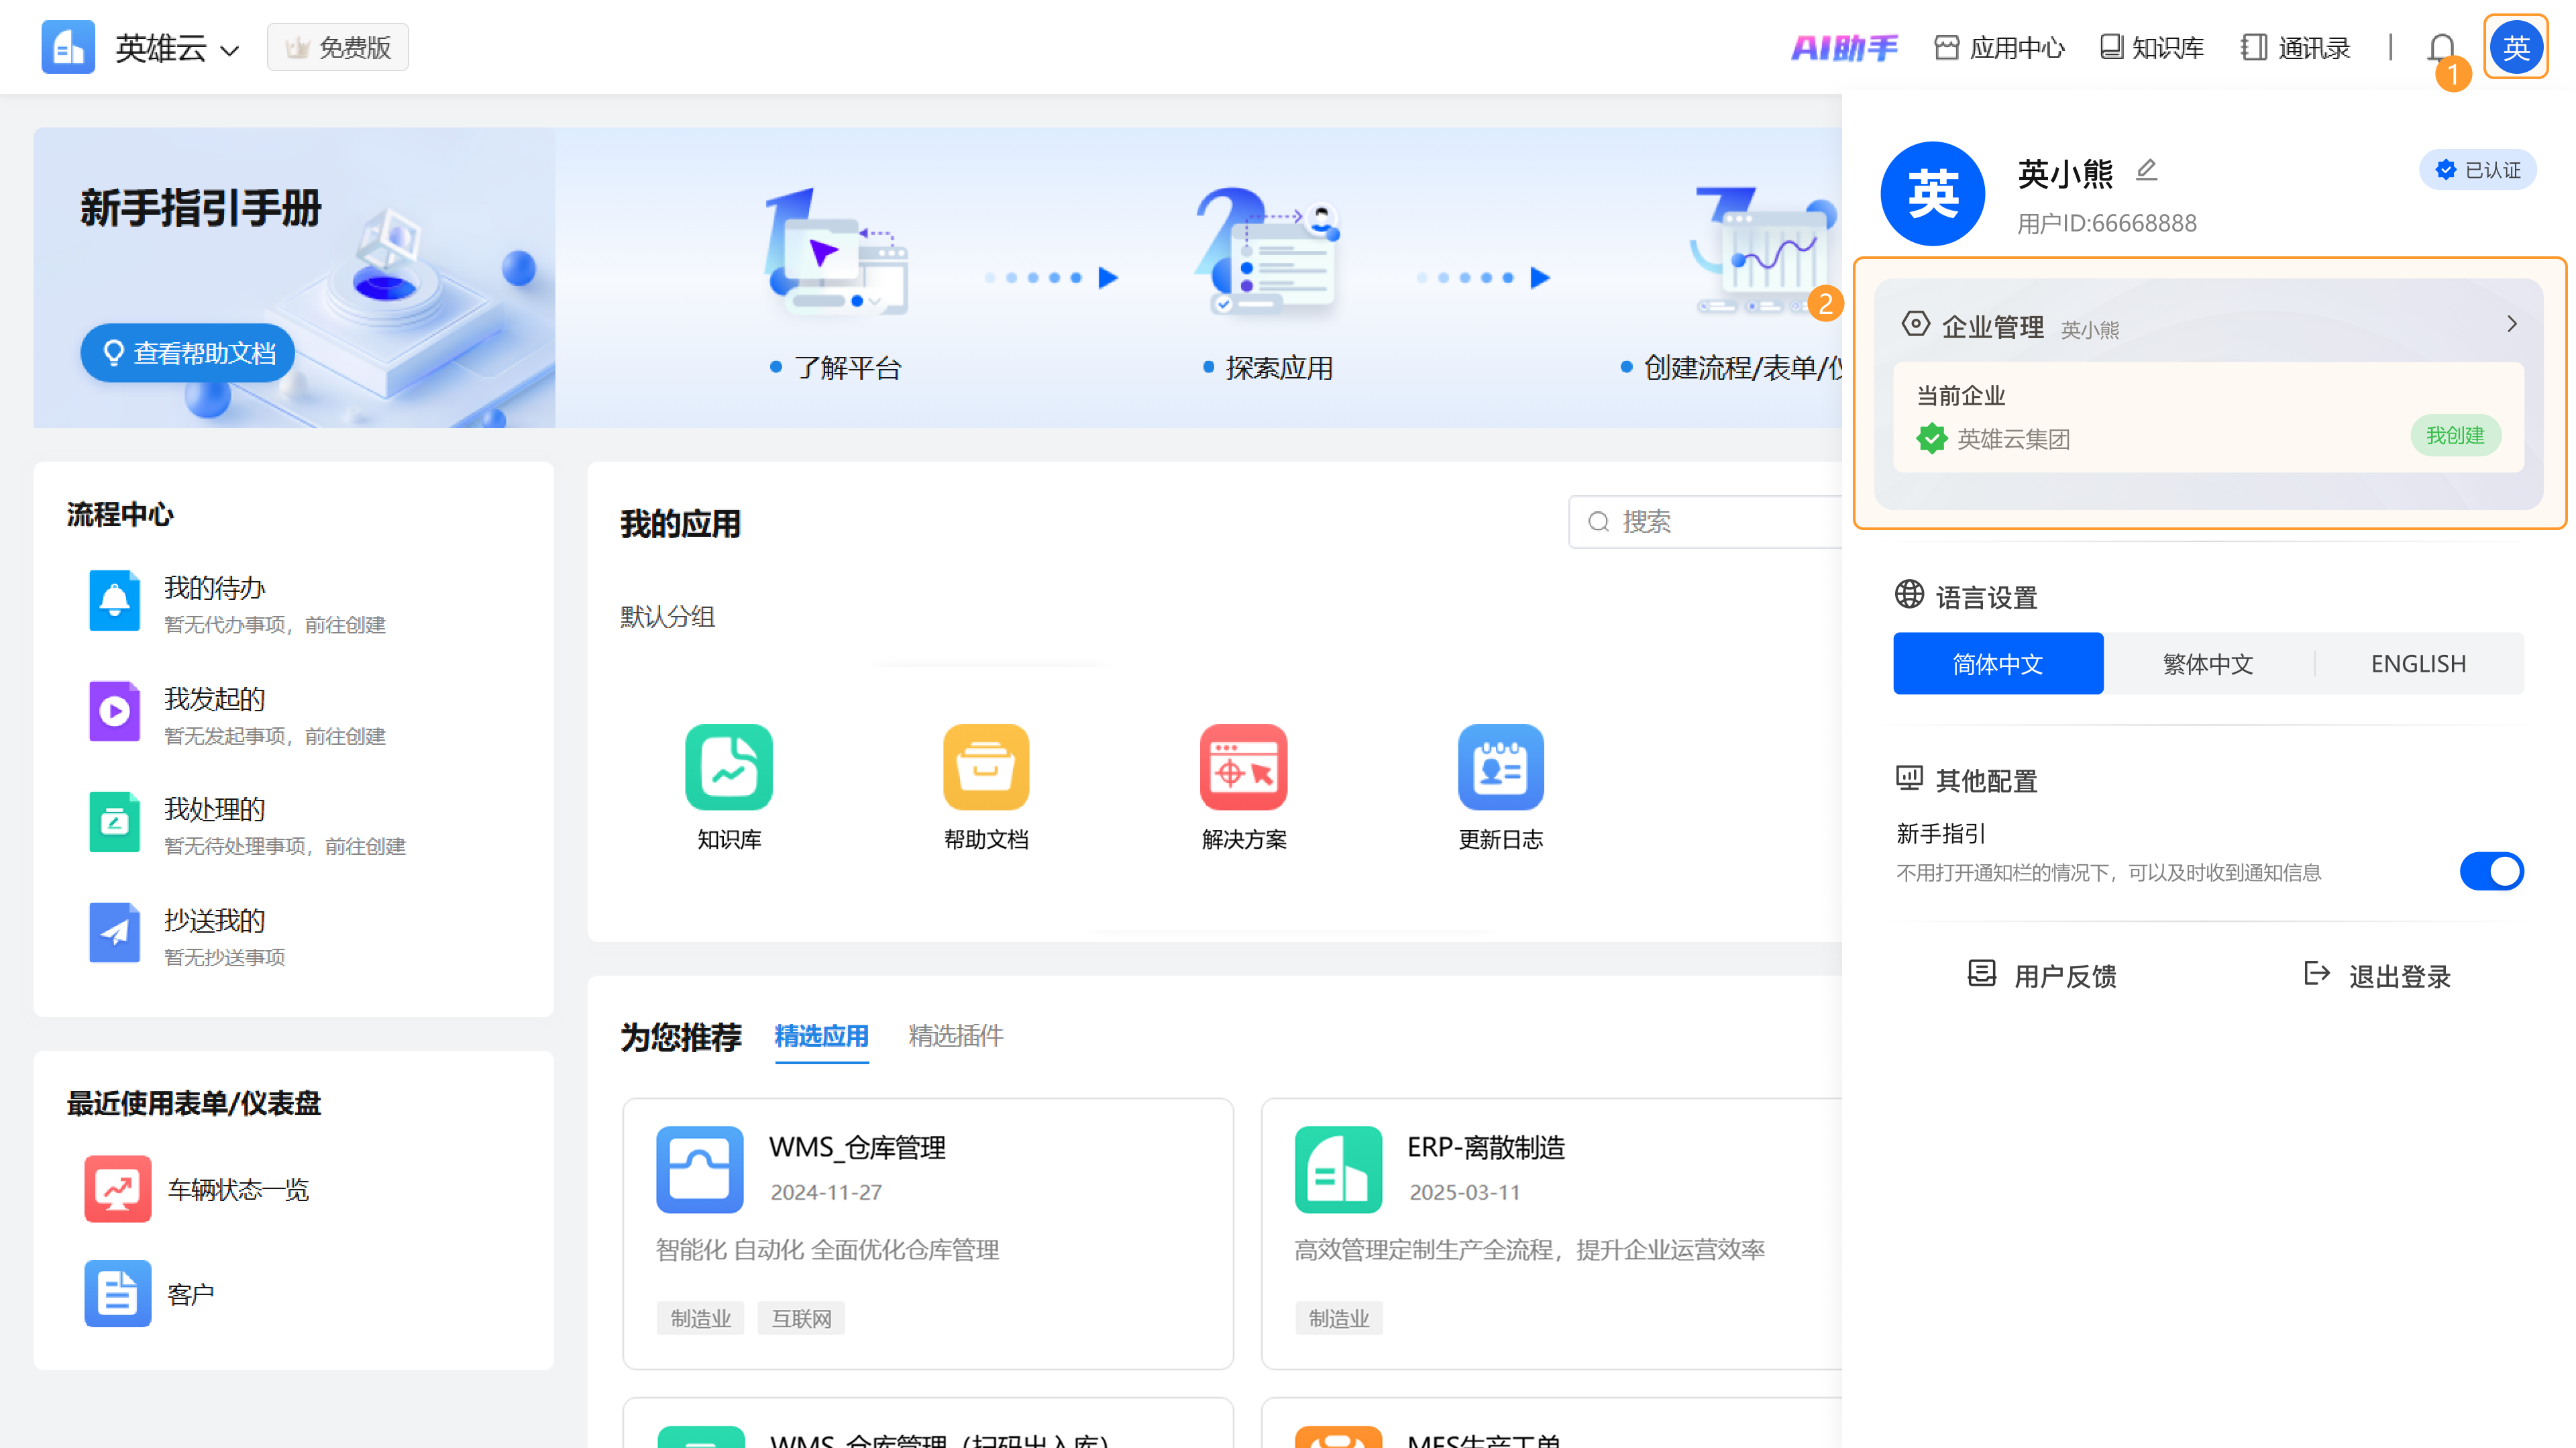Image resolution: width=2576 pixels, height=1448 pixels.
Task: Click the 企业管理 hexagon icon
Action: click(1915, 324)
